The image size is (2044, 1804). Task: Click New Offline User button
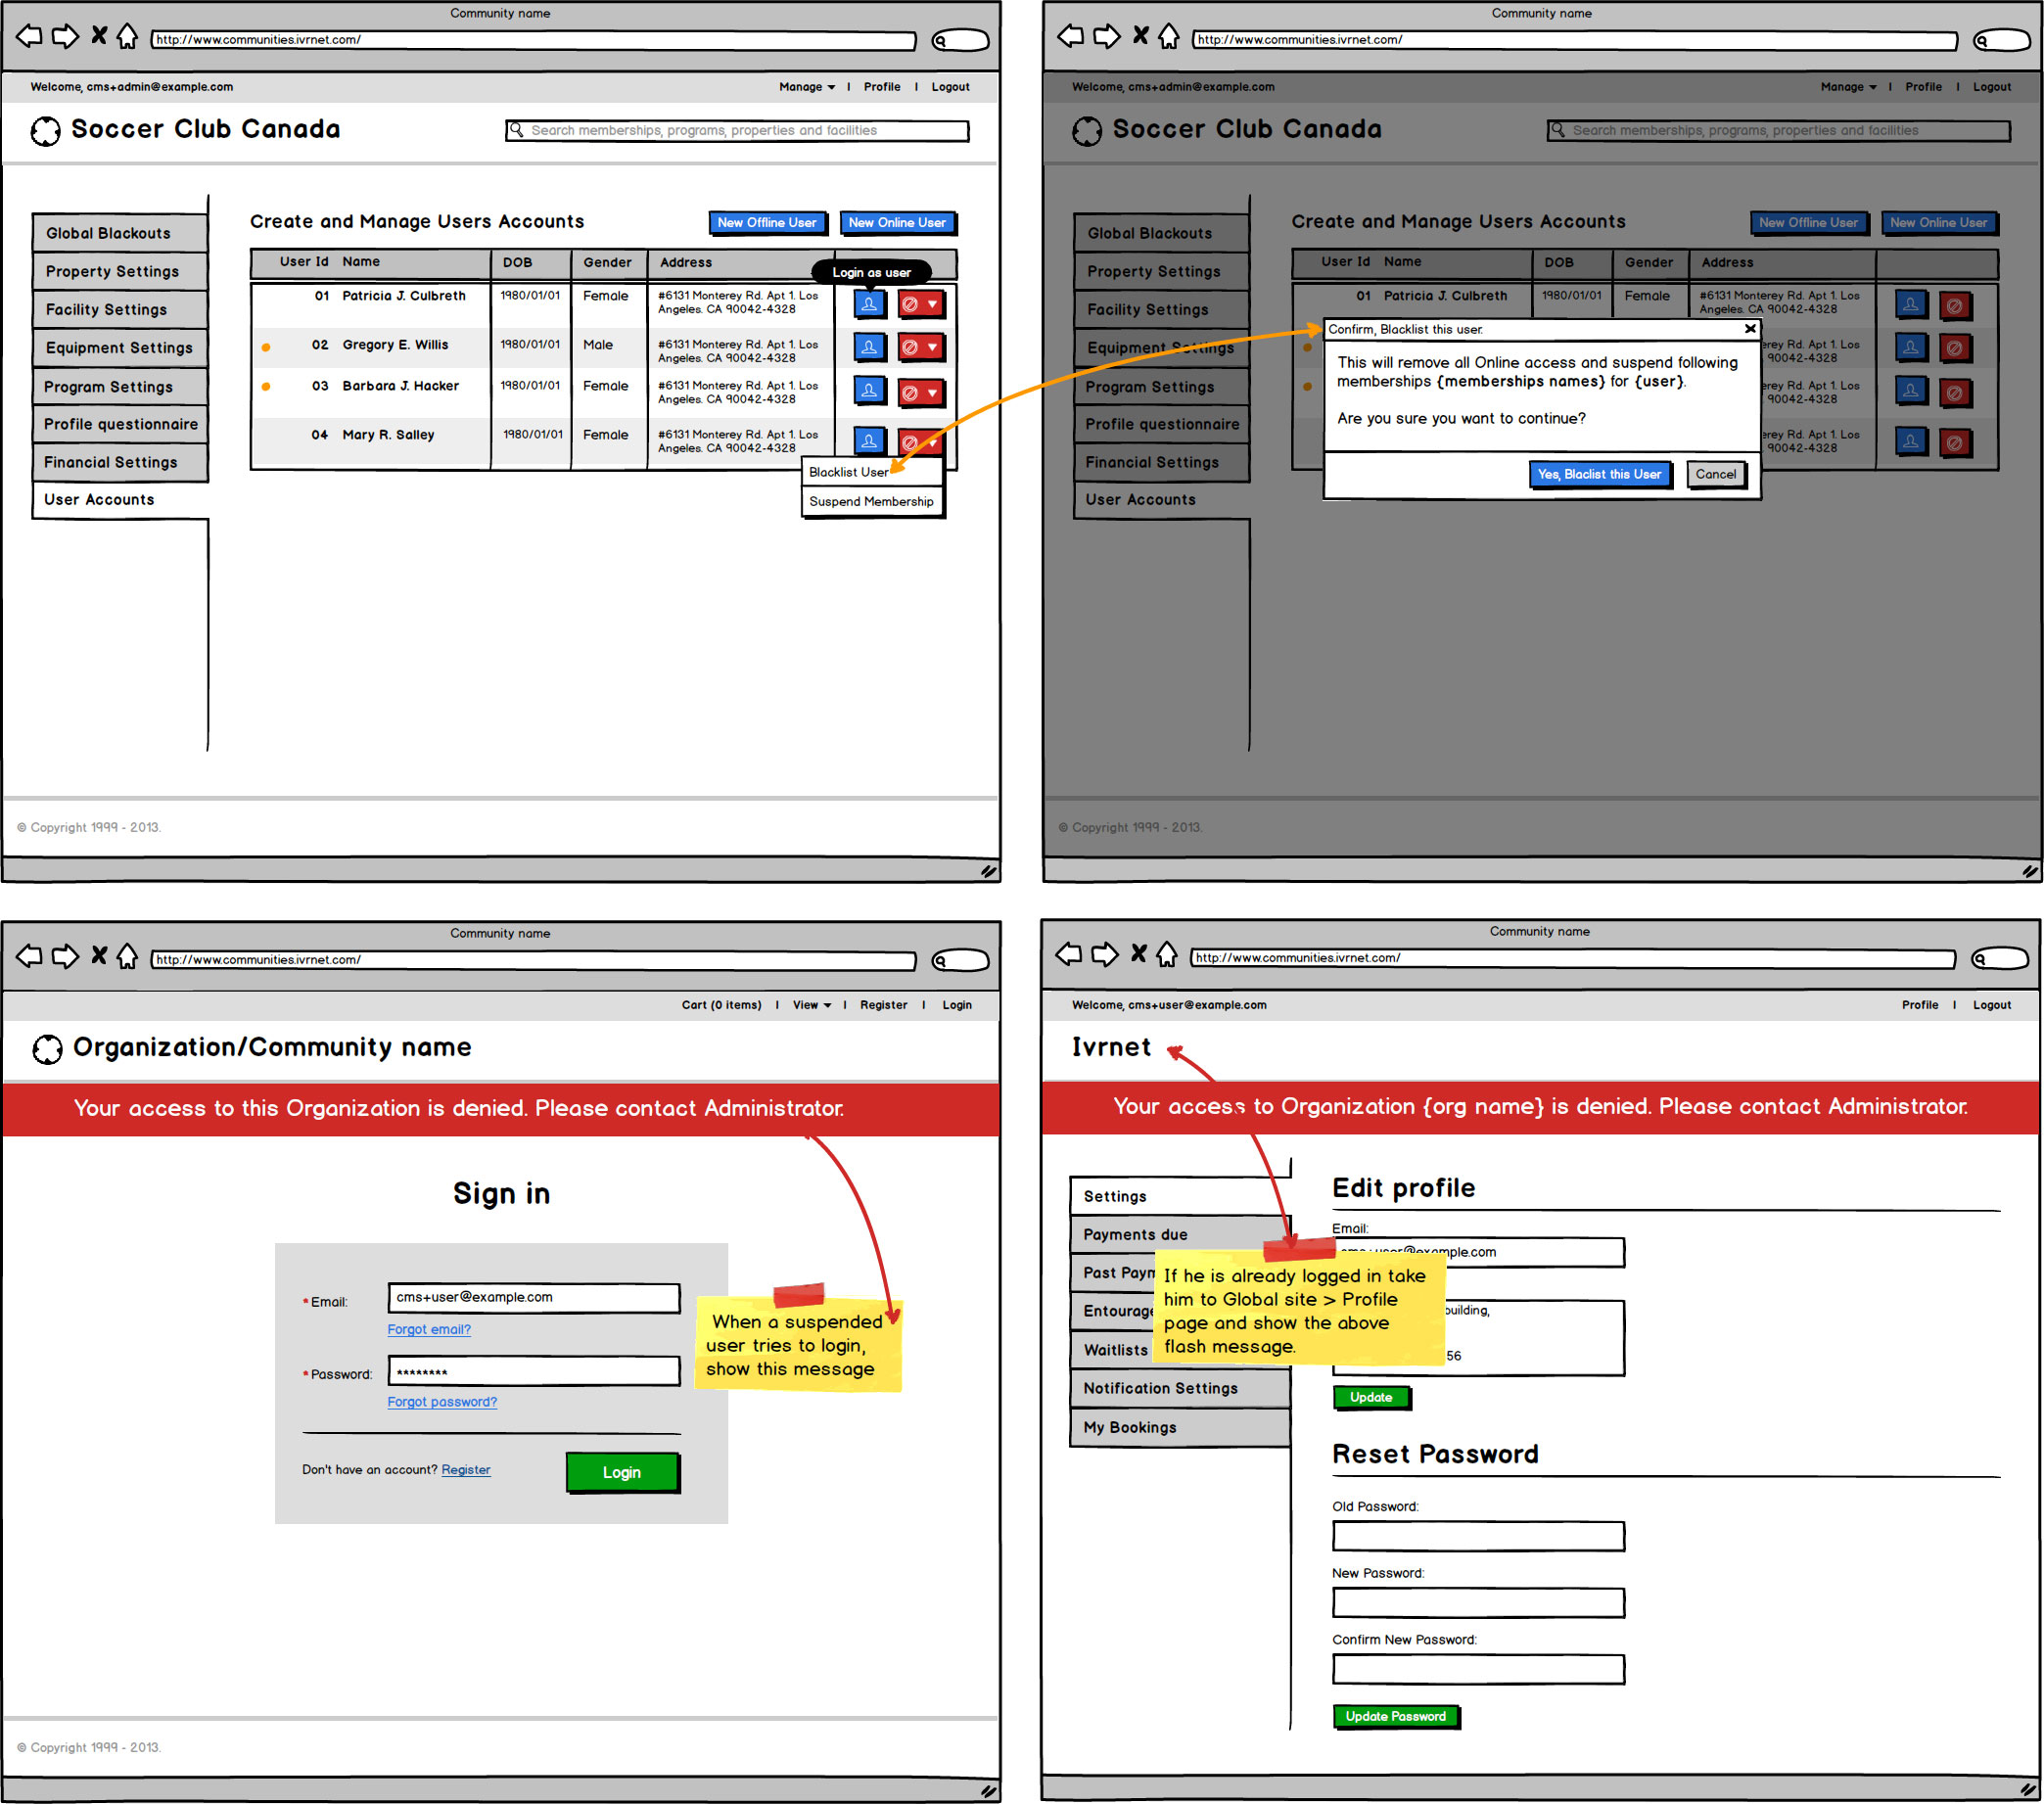(766, 223)
